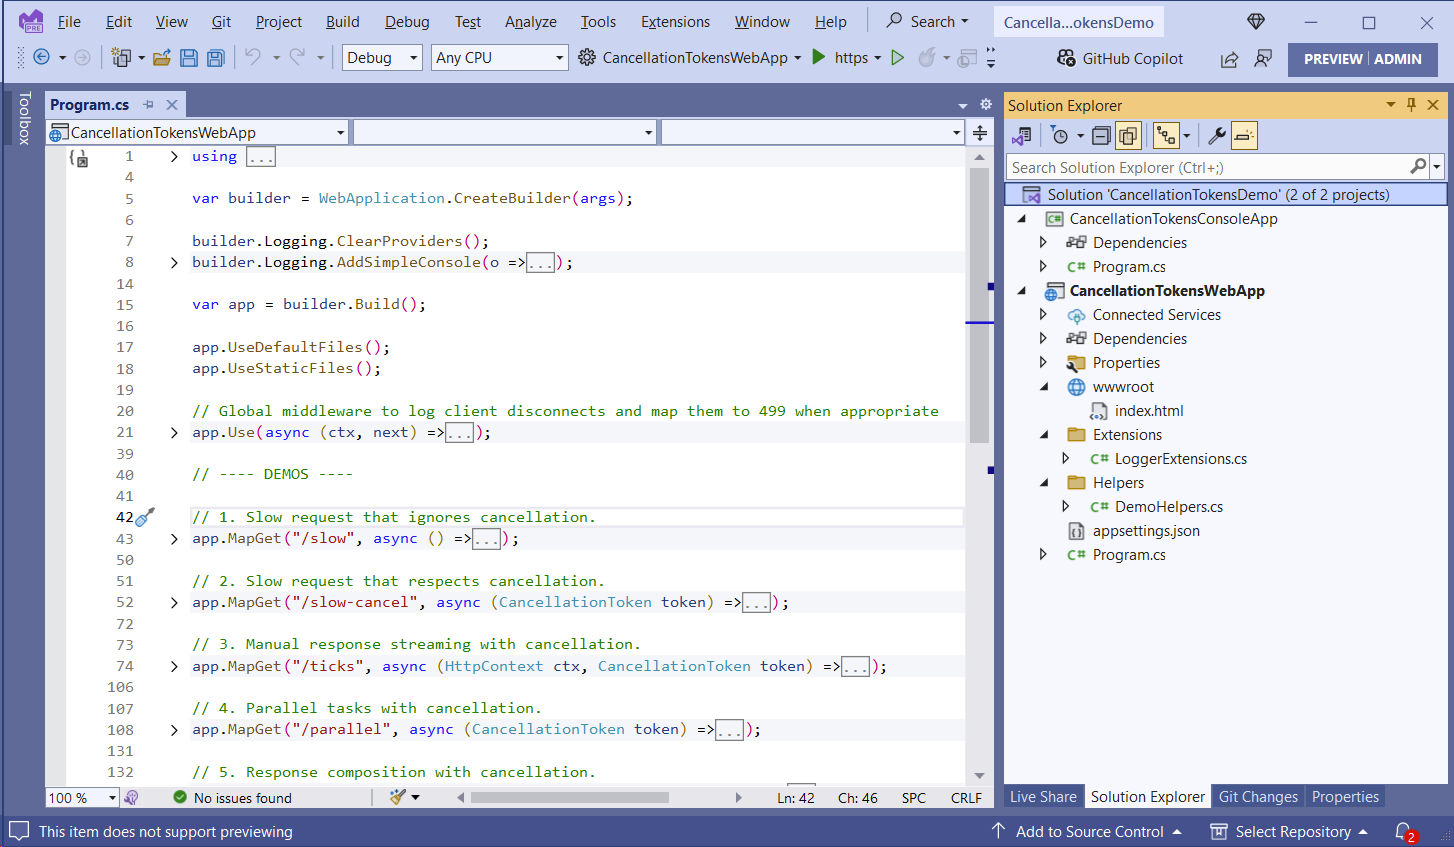1454x847 pixels.
Task: Click the Save All icon in the toolbar
Action: tap(215, 58)
